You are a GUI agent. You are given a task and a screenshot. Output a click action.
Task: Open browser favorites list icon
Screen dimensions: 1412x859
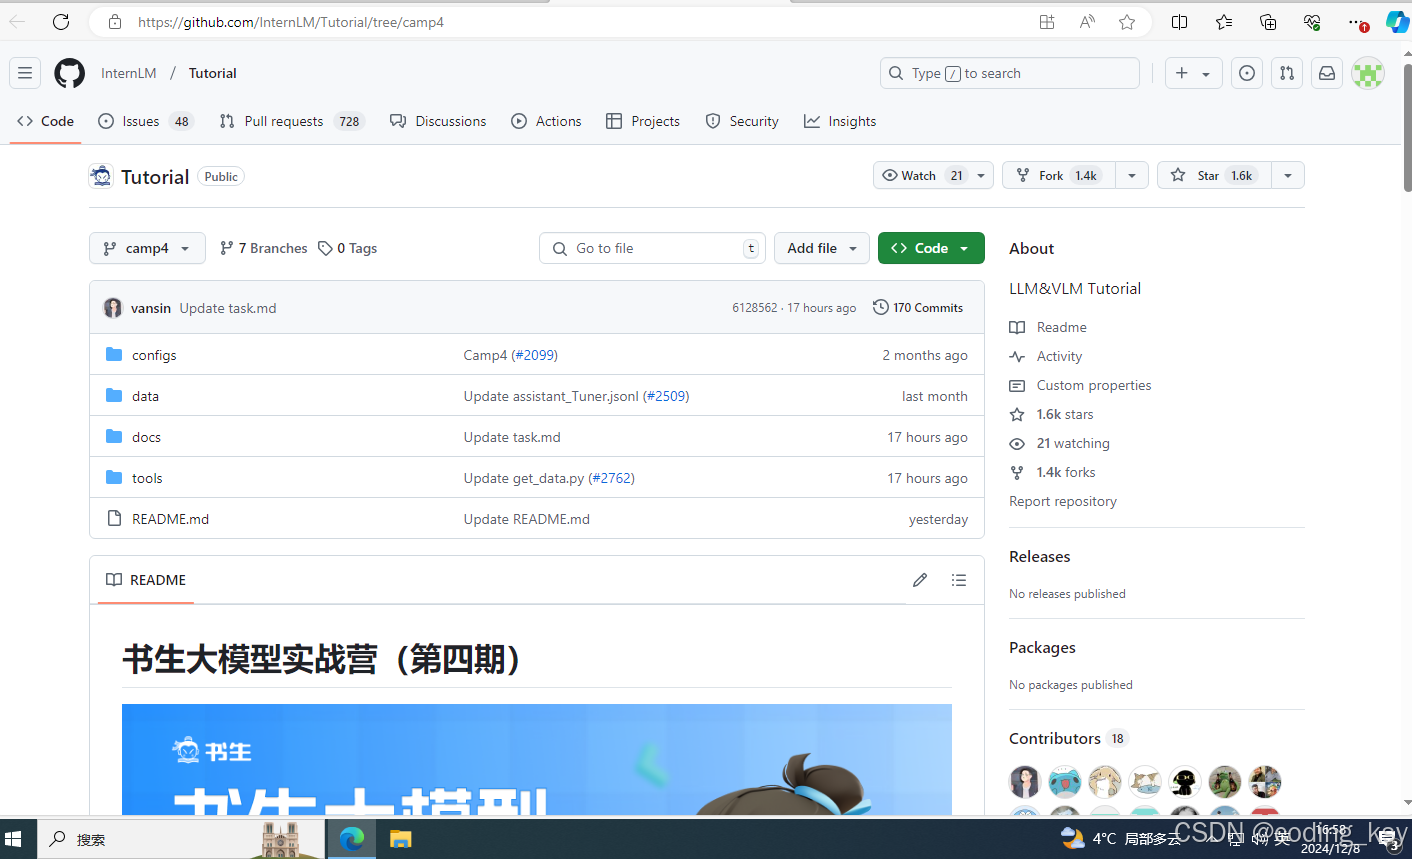tap(1224, 22)
